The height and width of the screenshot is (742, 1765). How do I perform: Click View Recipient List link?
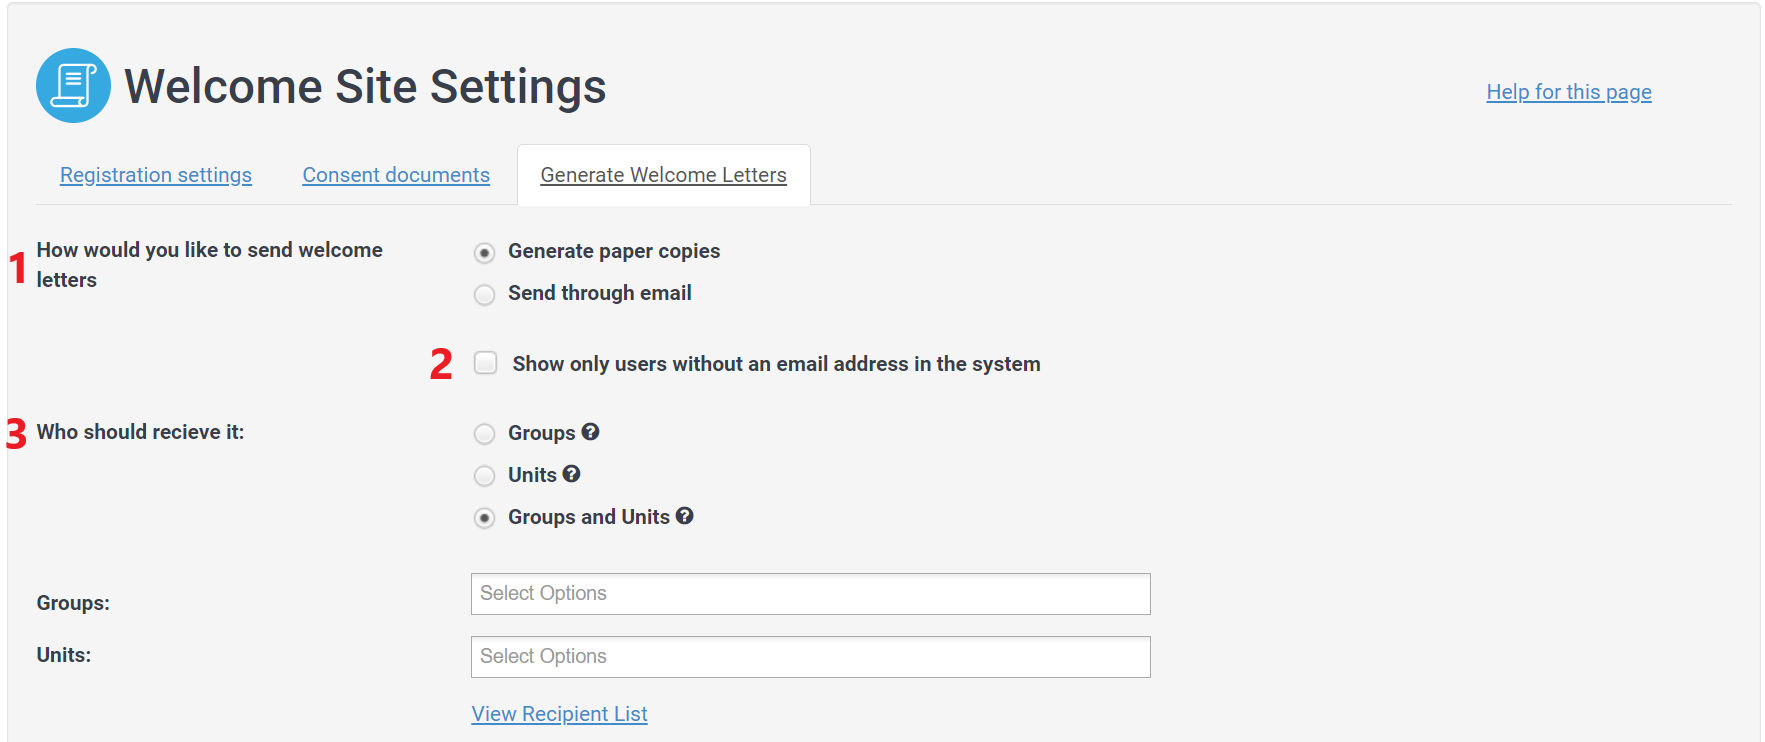coord(559,714)
